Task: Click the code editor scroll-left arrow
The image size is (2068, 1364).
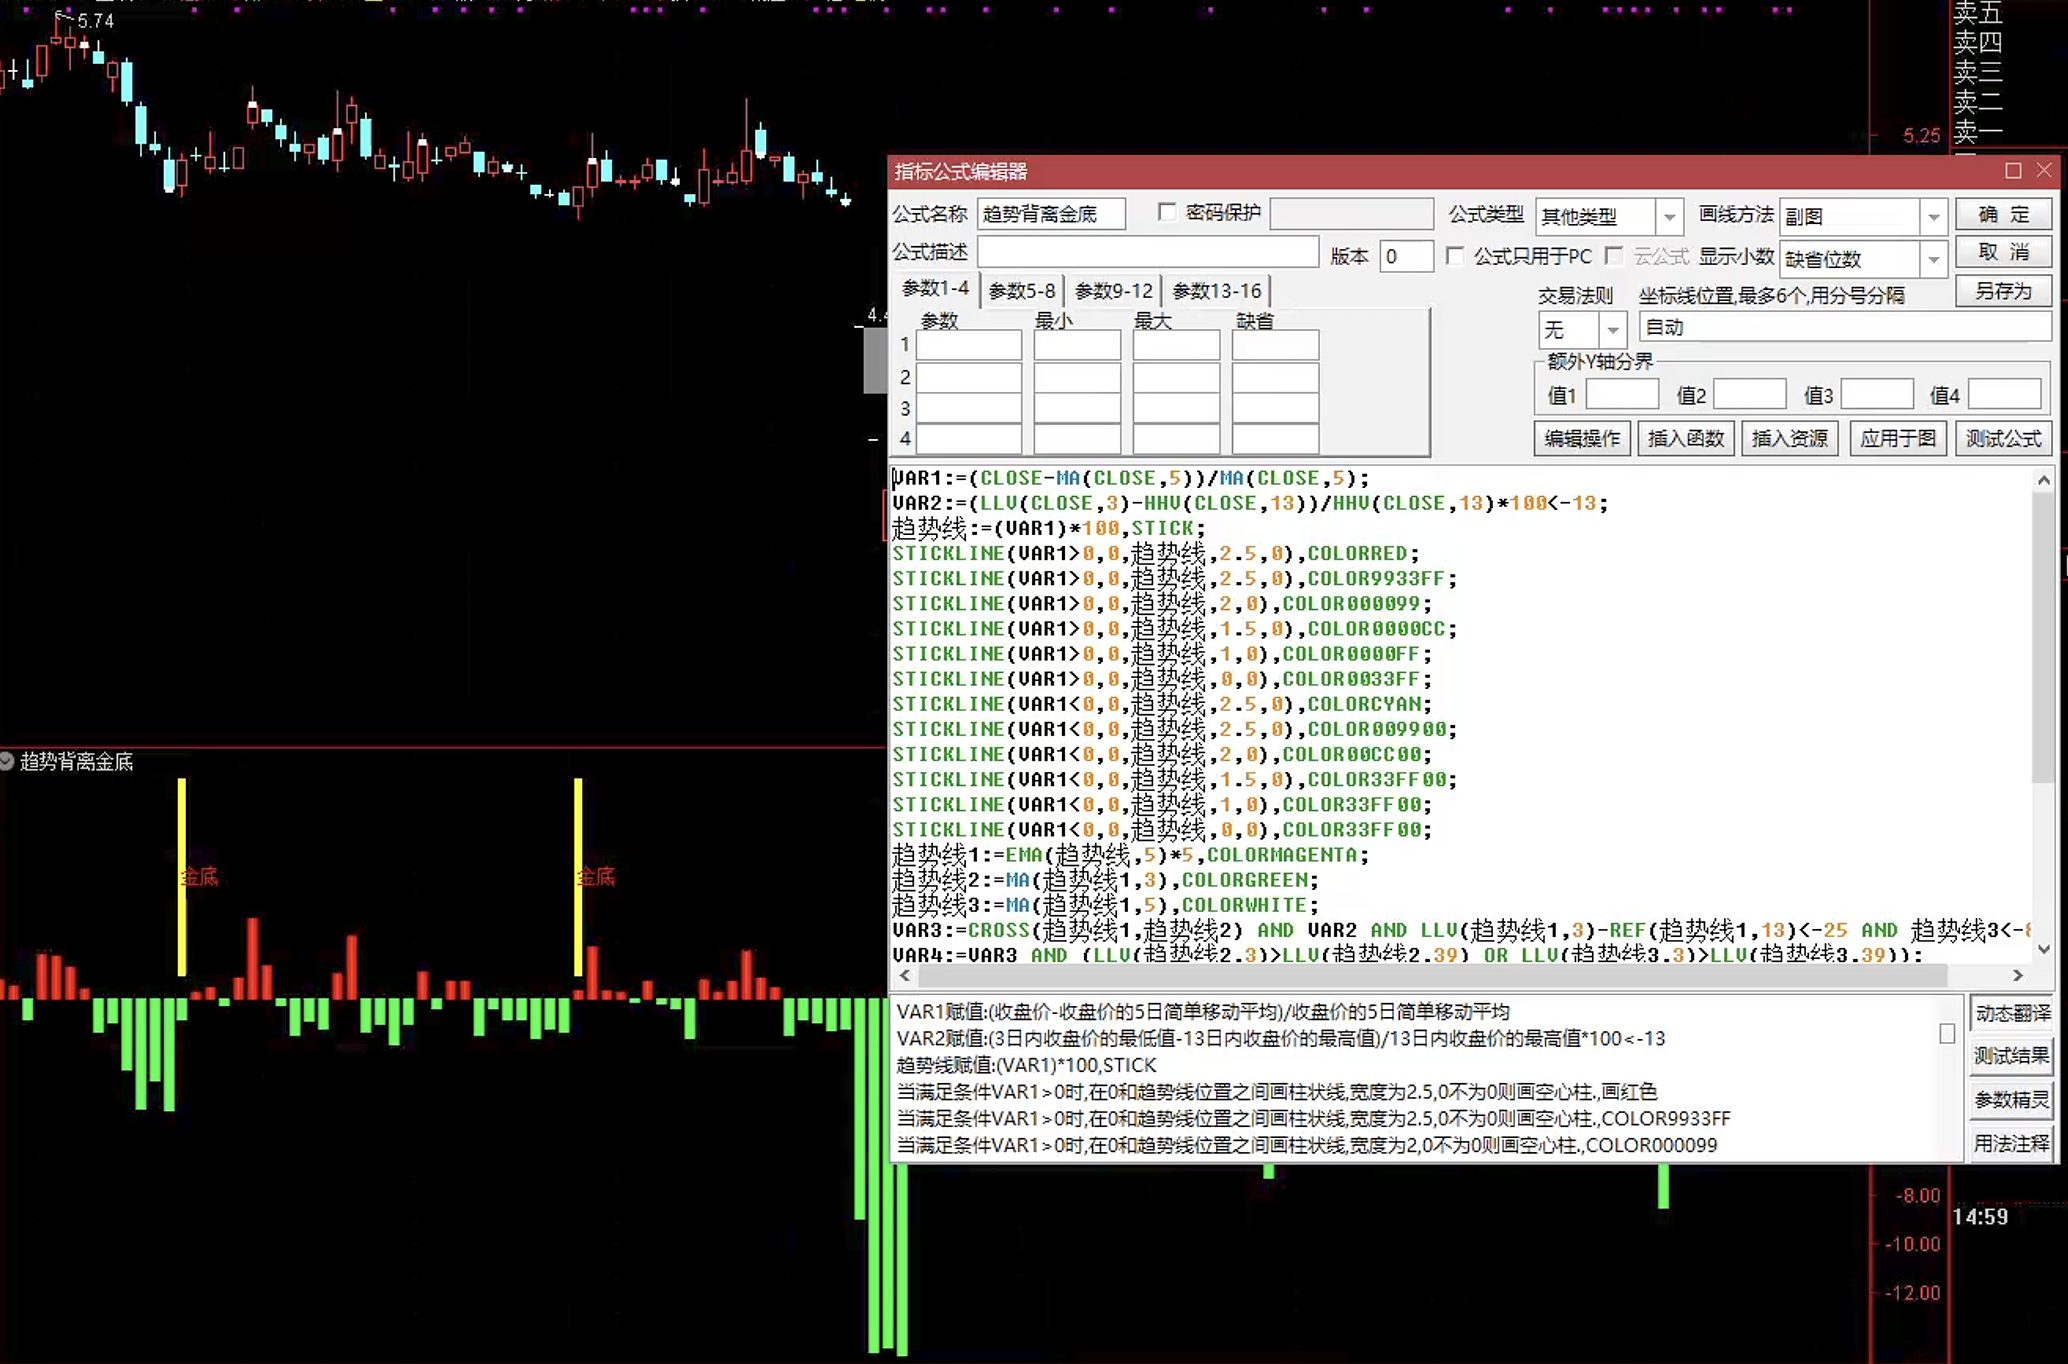Action: click(x=905, y=975)
